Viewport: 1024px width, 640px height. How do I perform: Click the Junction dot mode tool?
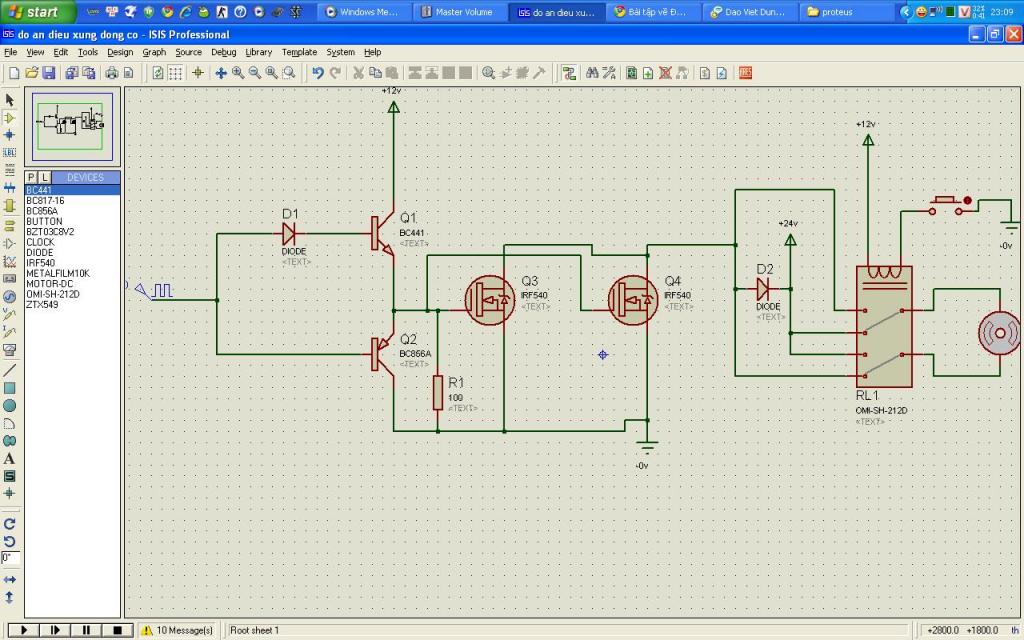click(10, 134)
